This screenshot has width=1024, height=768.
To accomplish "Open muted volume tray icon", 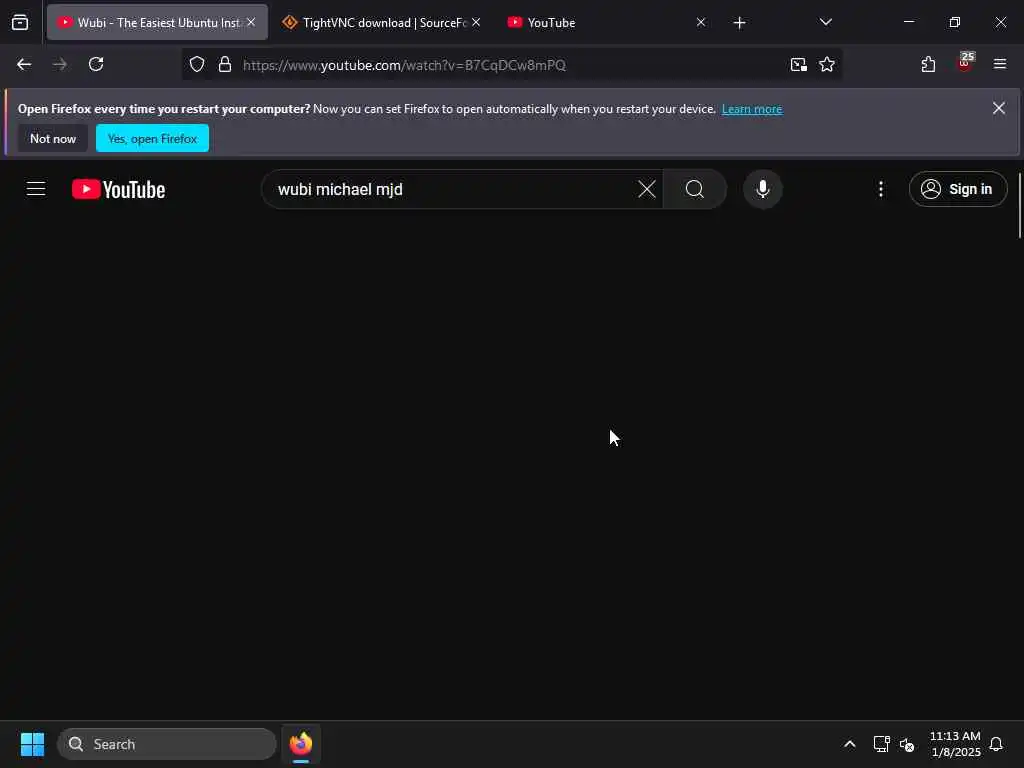I will tap(906, 744).
